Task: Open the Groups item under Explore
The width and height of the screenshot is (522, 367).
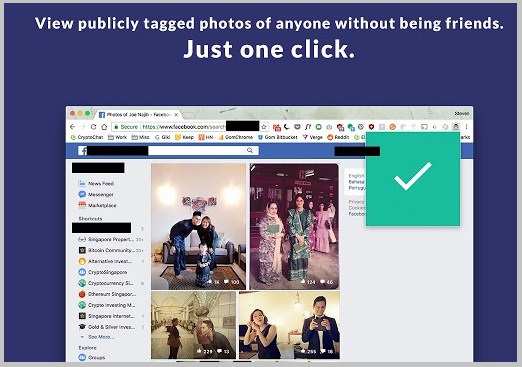Action: pyautogui.click(x=92, y=357)
